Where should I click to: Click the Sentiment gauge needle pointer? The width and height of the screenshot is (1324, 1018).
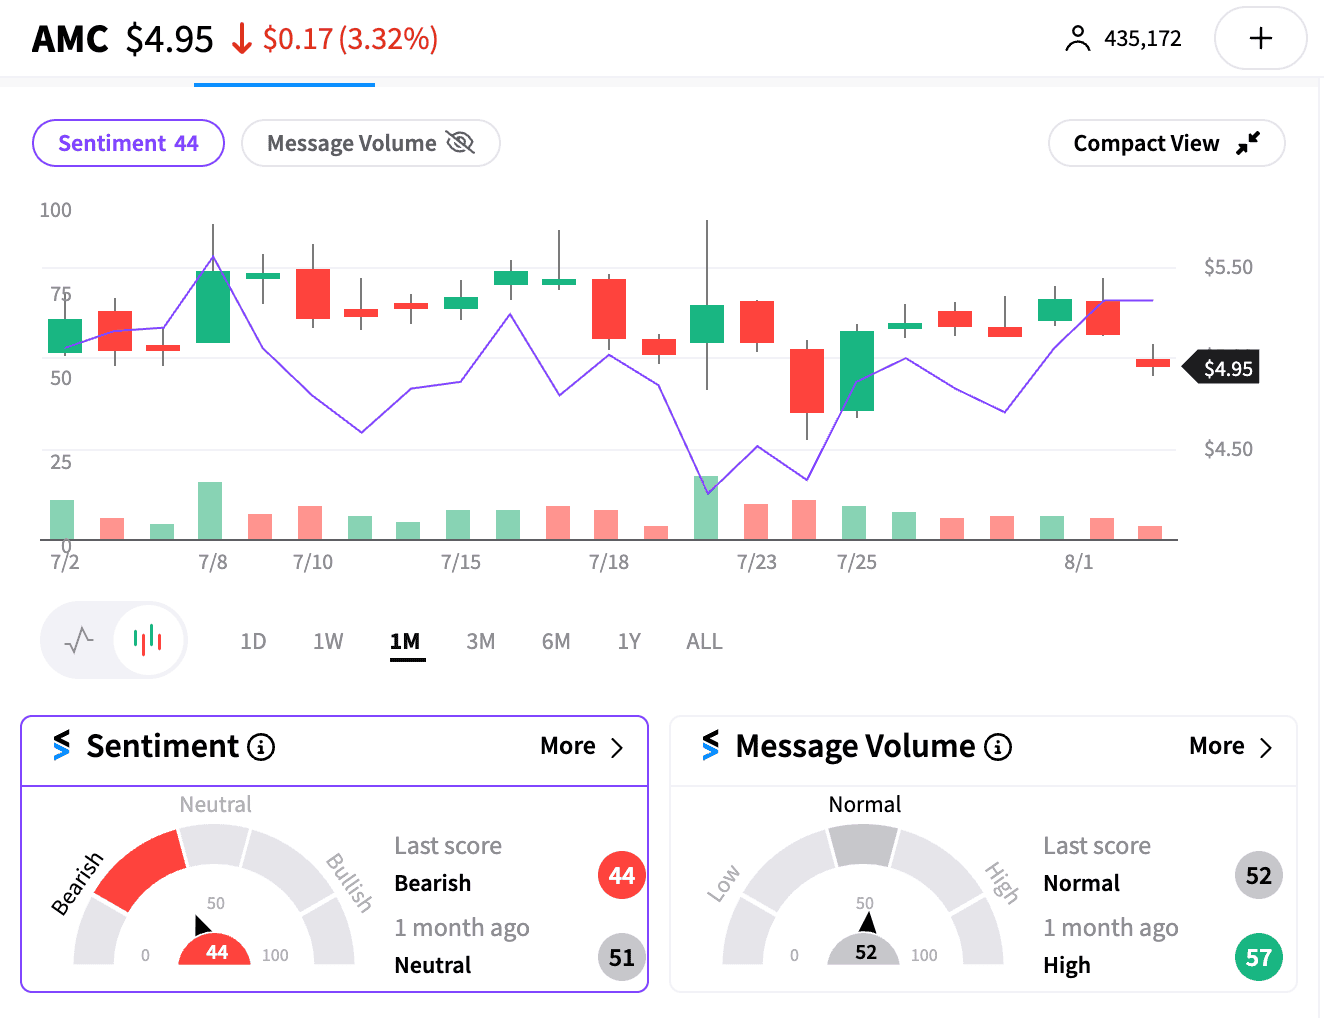click(x=202, y=924)
